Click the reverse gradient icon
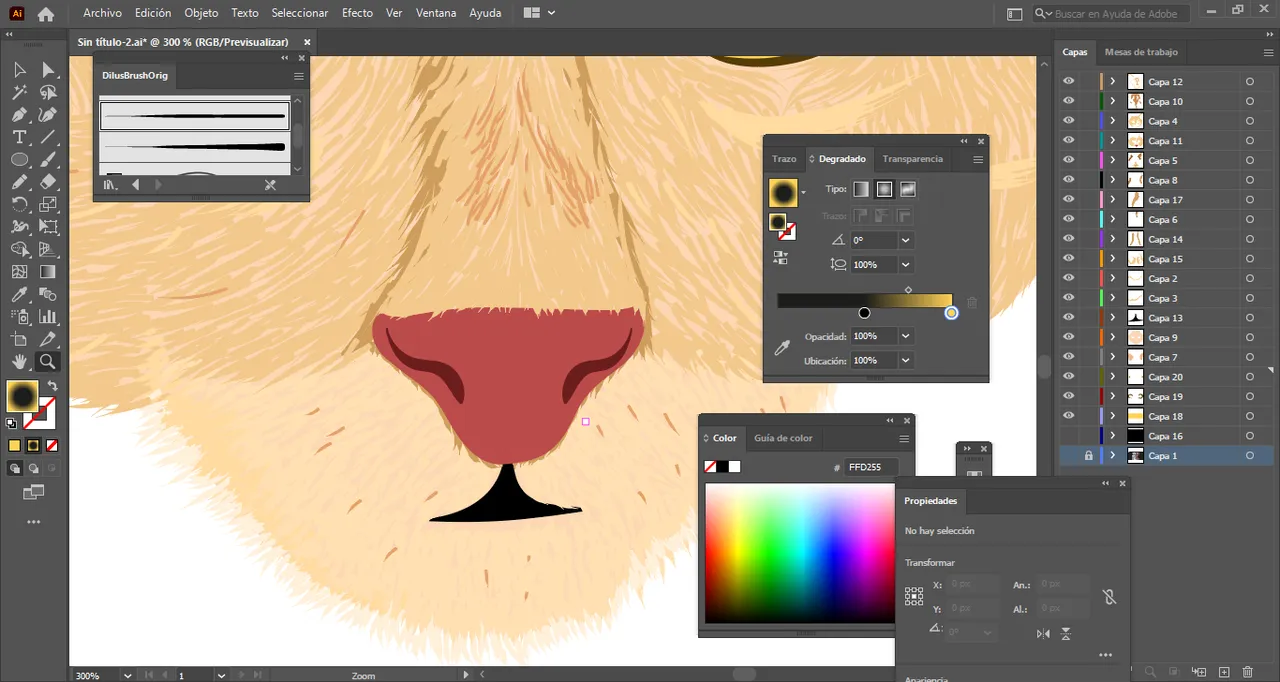Screen dimensions: 1280x682 coord(780,258)
